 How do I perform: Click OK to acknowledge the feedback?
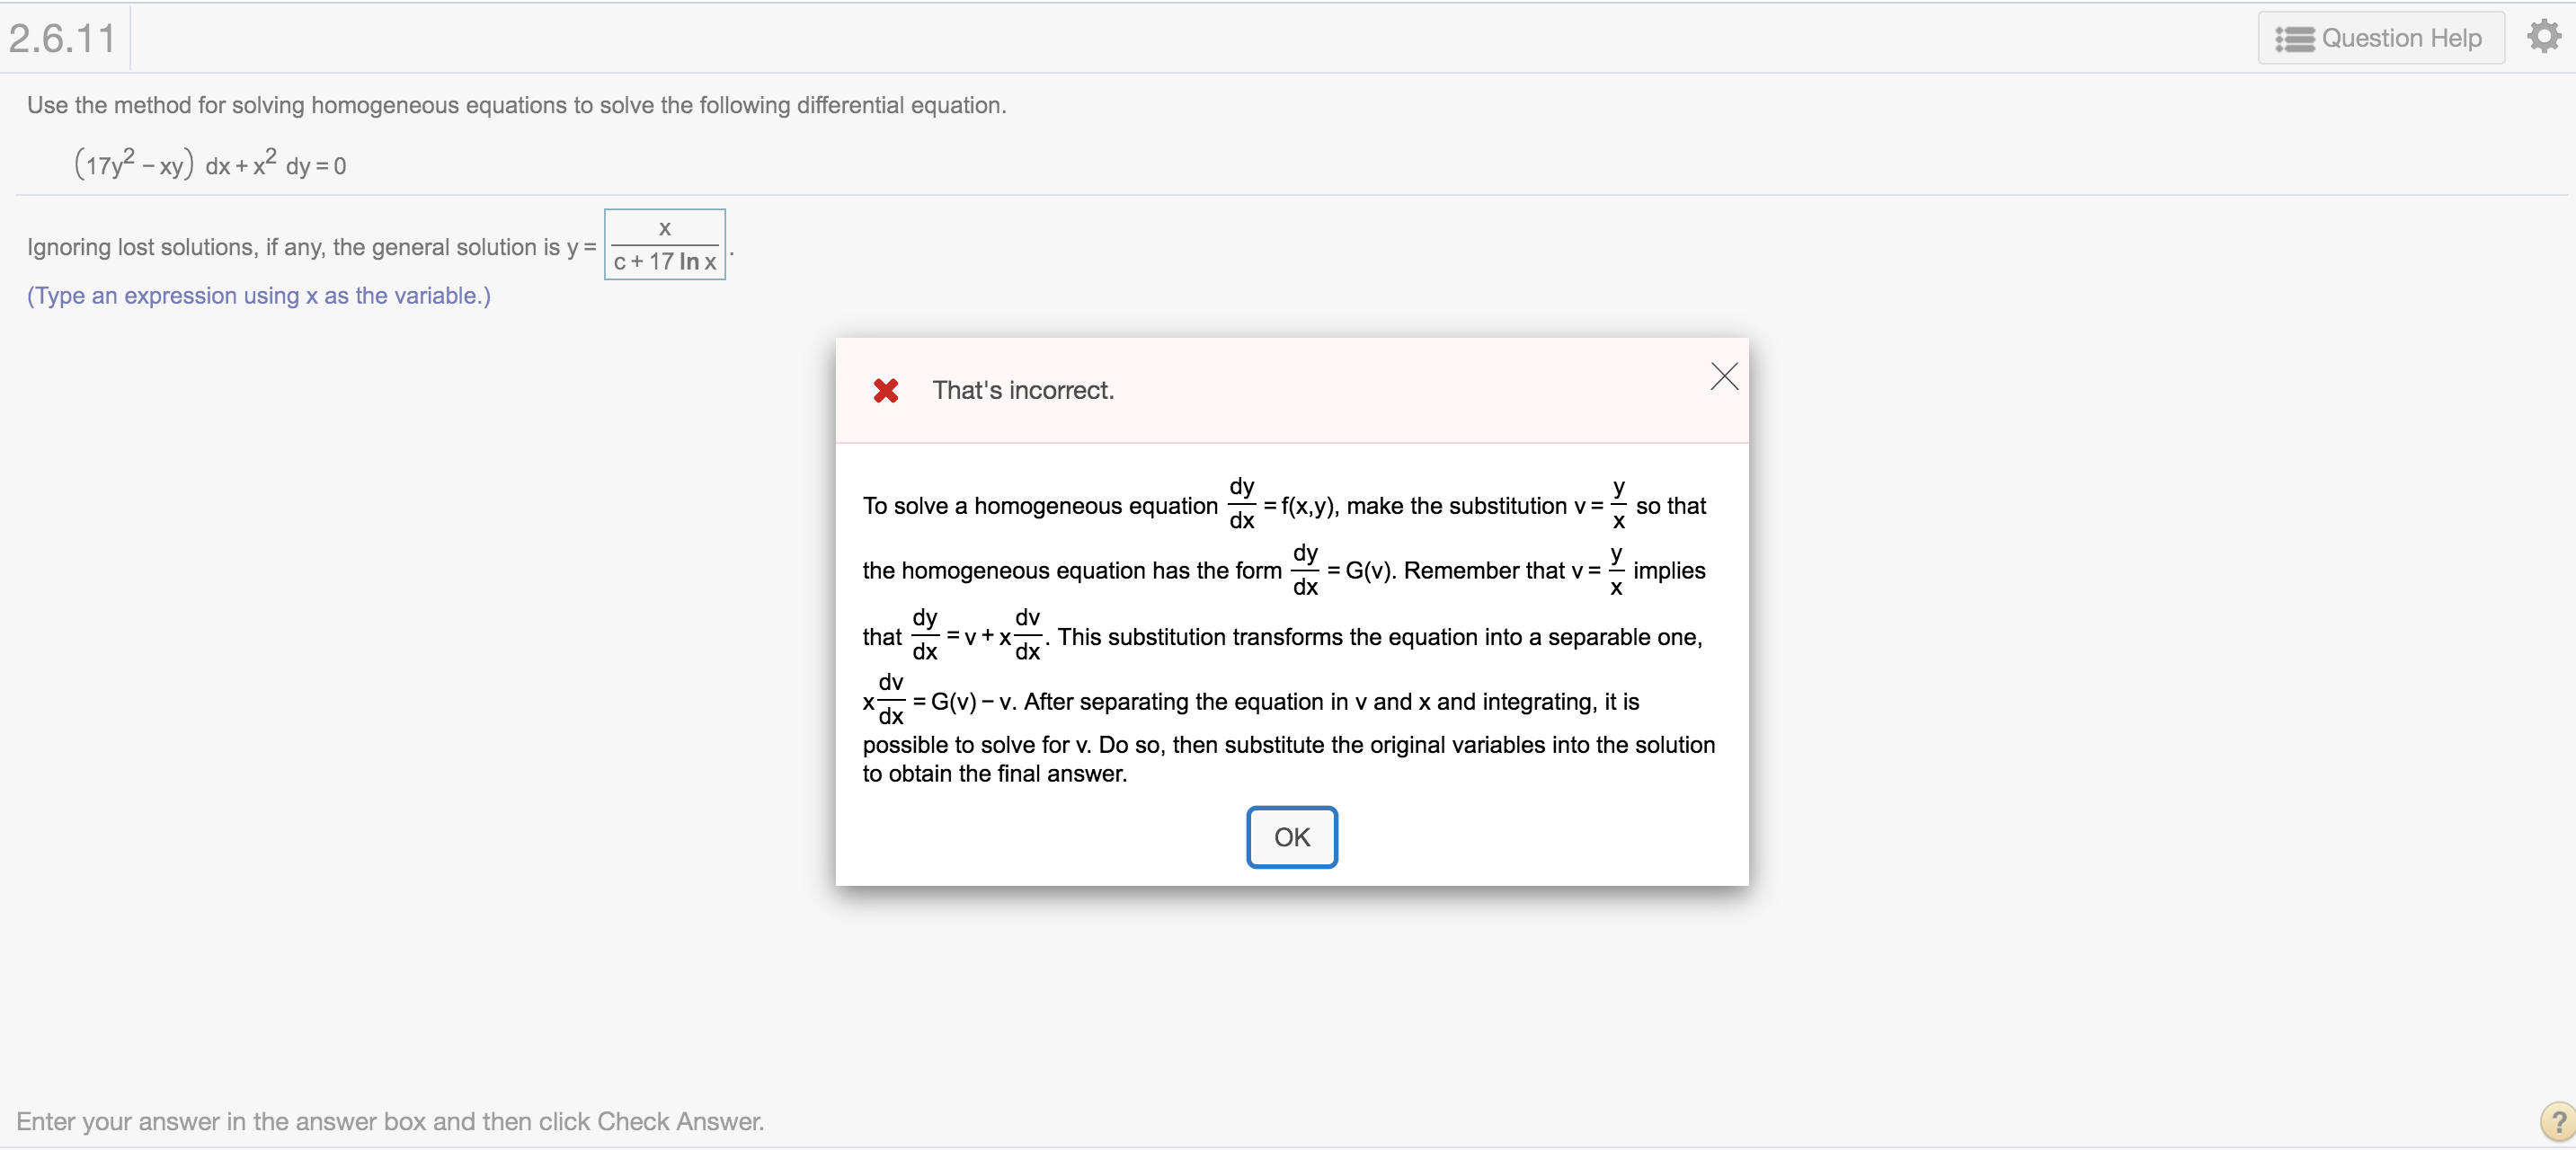(x=1291, y=837)
